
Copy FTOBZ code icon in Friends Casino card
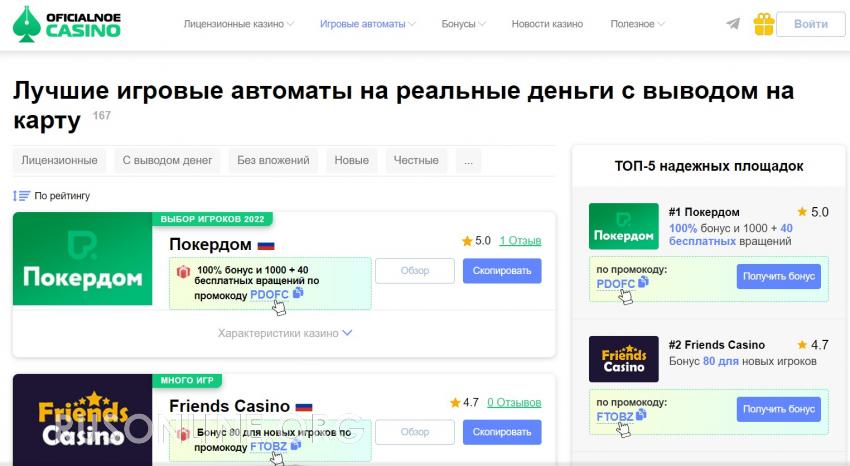[x=295, y=445]
